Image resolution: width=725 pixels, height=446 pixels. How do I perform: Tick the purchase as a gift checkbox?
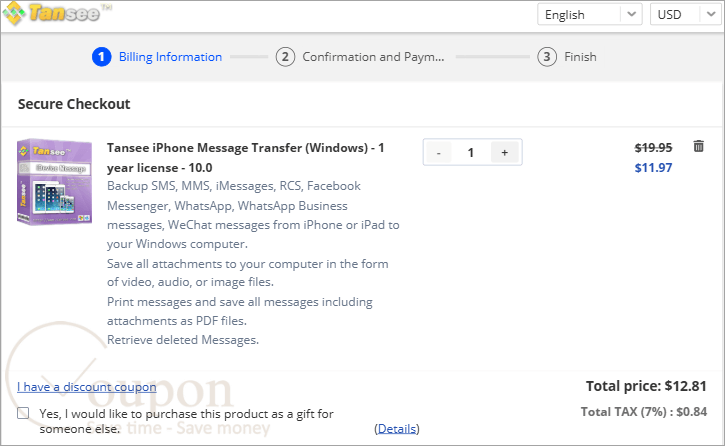point(23,413)
